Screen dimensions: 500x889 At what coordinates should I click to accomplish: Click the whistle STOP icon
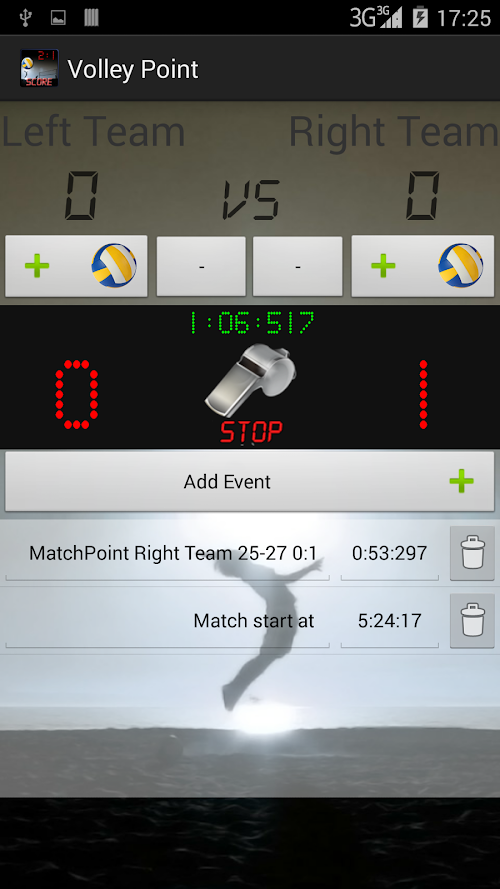click(x=251, y=393)
